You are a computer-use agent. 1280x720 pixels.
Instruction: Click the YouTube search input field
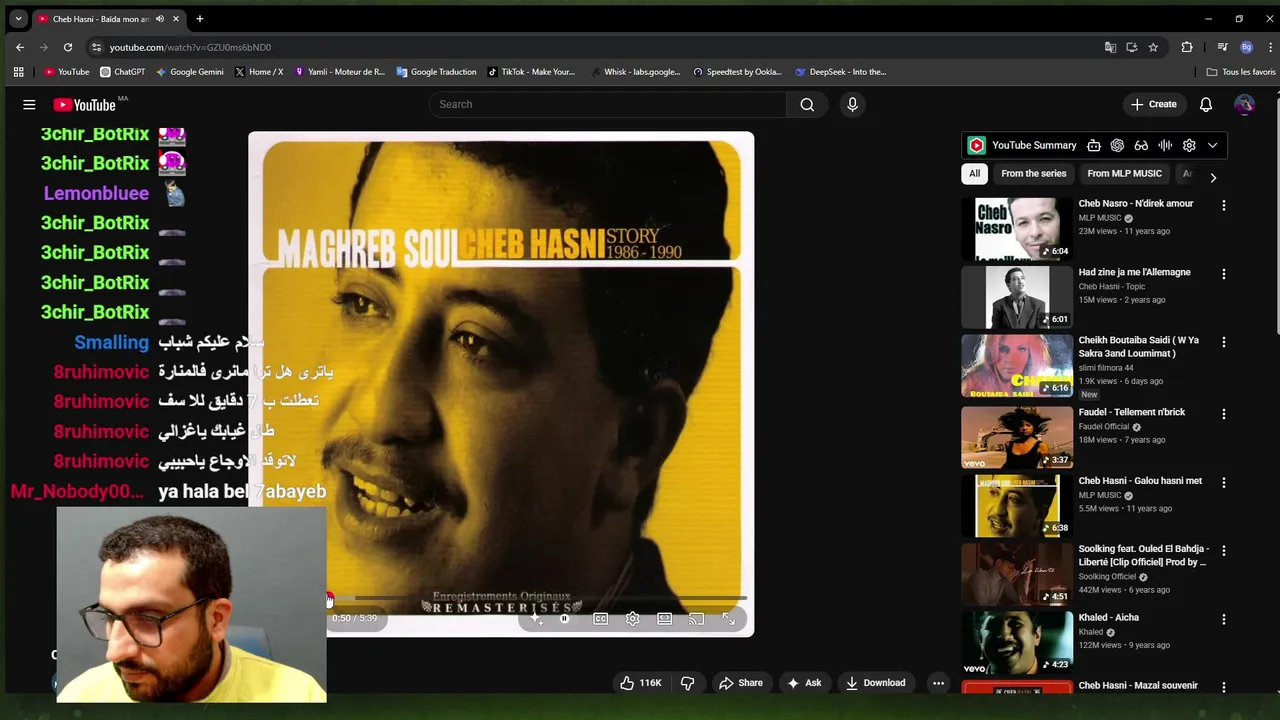tap(608, 104)
